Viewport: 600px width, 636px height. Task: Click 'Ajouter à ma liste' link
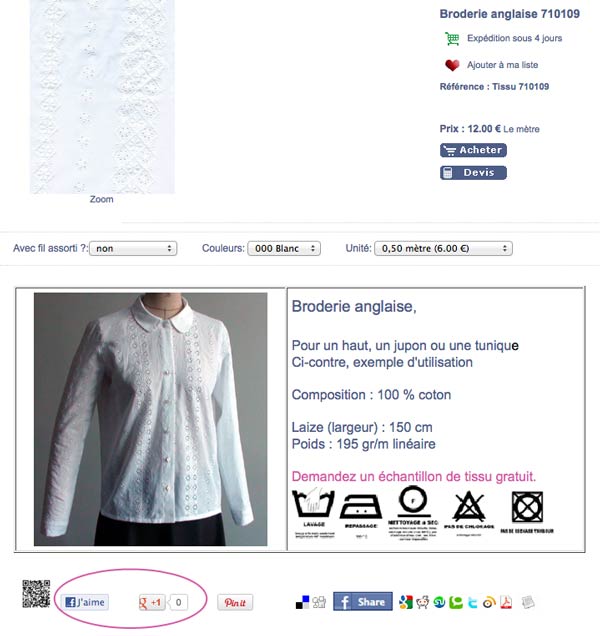tap(502, 65)
